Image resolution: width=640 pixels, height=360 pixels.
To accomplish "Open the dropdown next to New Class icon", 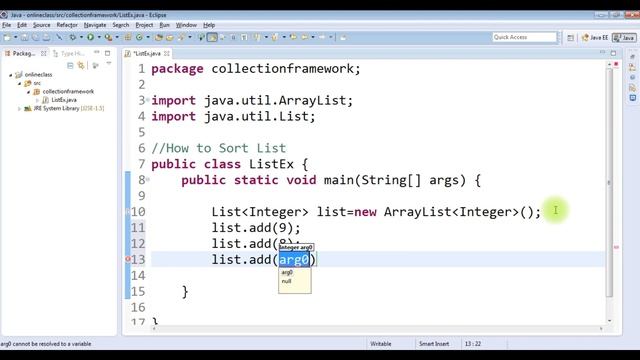I will click(x=148, y=38).
